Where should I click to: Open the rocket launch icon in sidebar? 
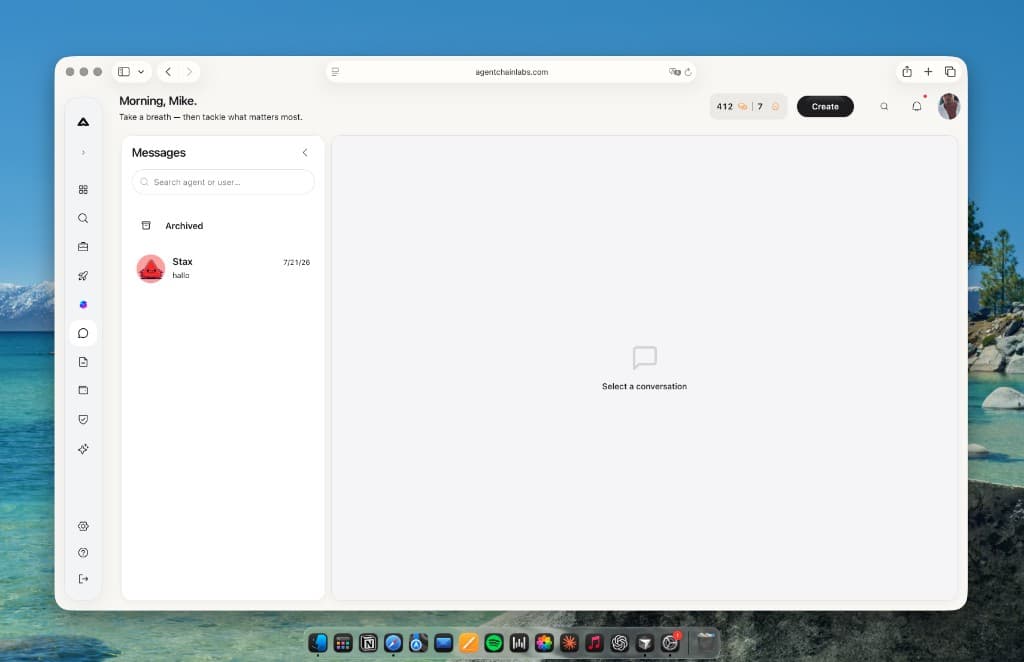pyautogui.click(x=83, y=276)
